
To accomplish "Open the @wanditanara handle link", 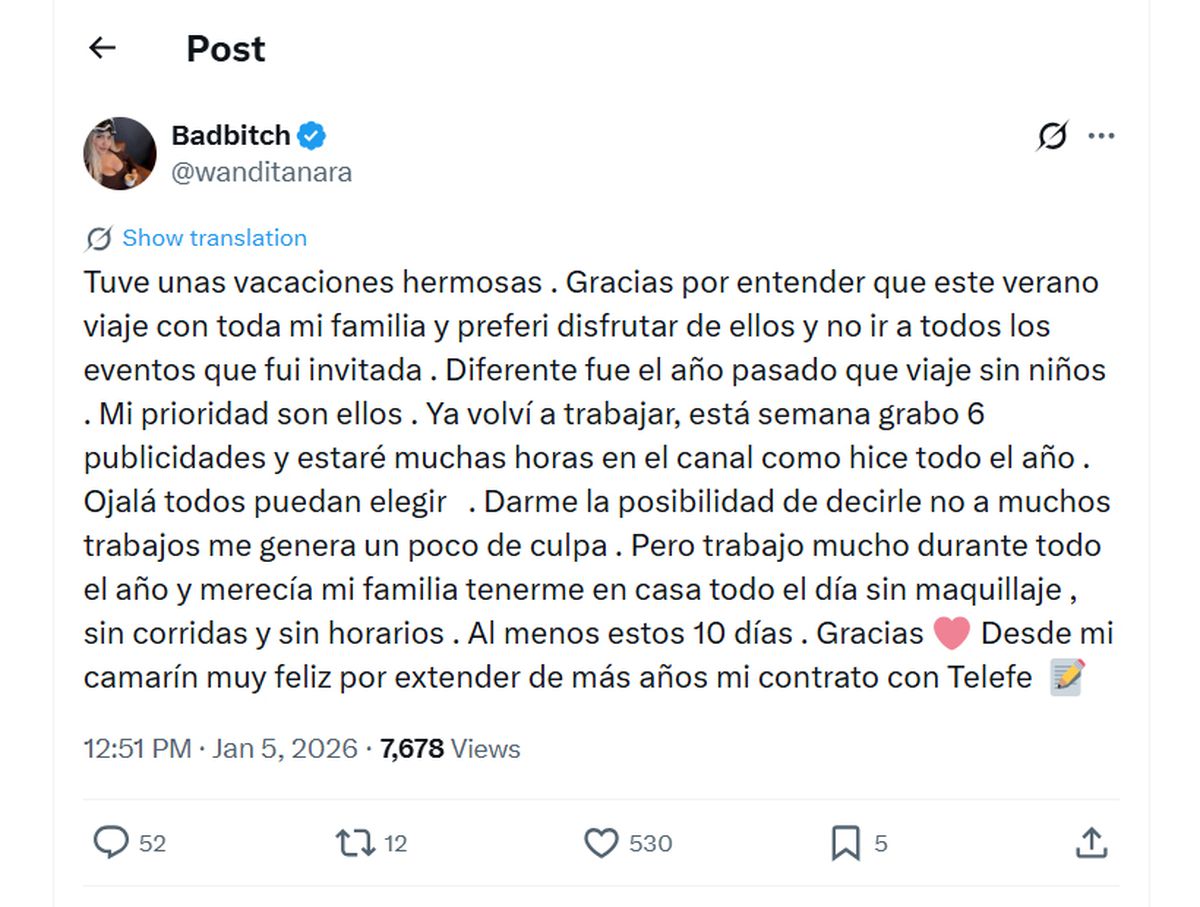I will coord(262,172).
